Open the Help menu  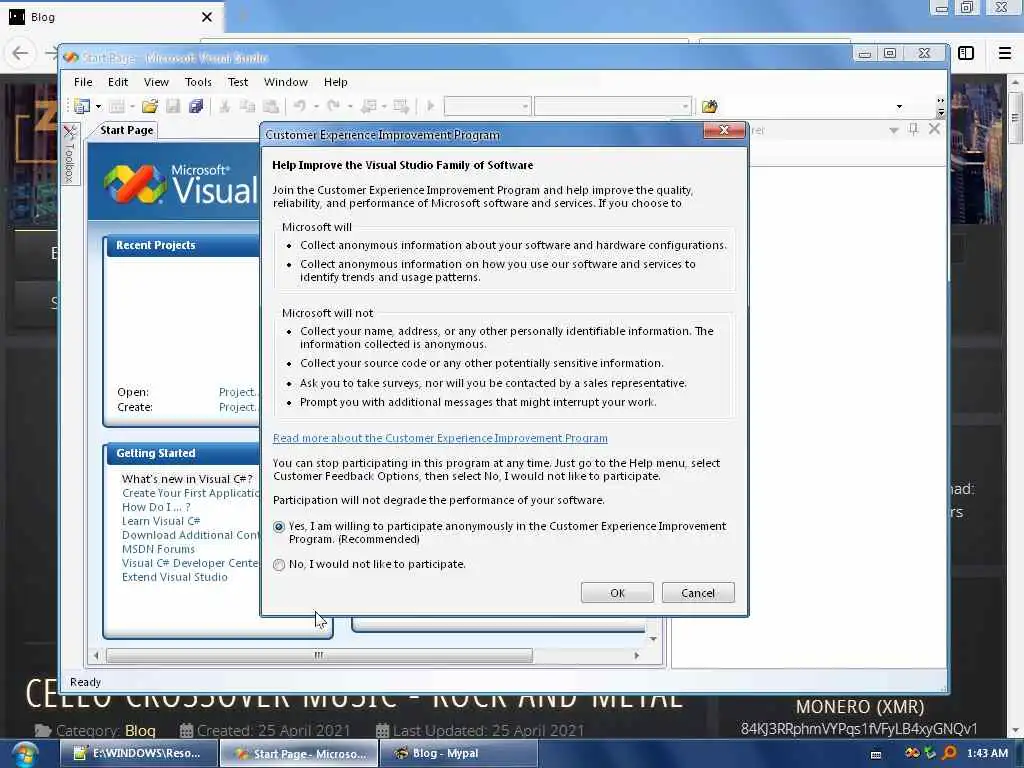pos(336,82)
